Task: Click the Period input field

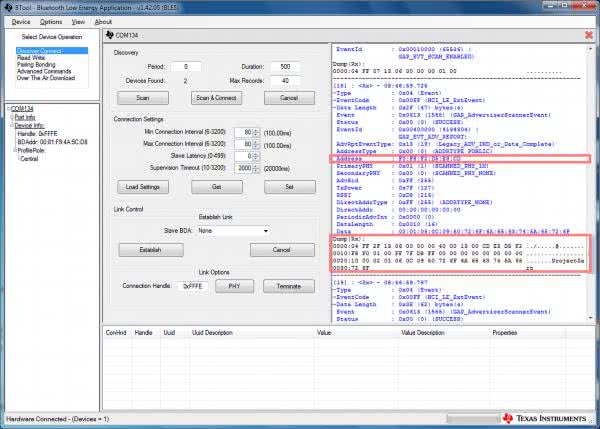Action: tap(185, 65)
